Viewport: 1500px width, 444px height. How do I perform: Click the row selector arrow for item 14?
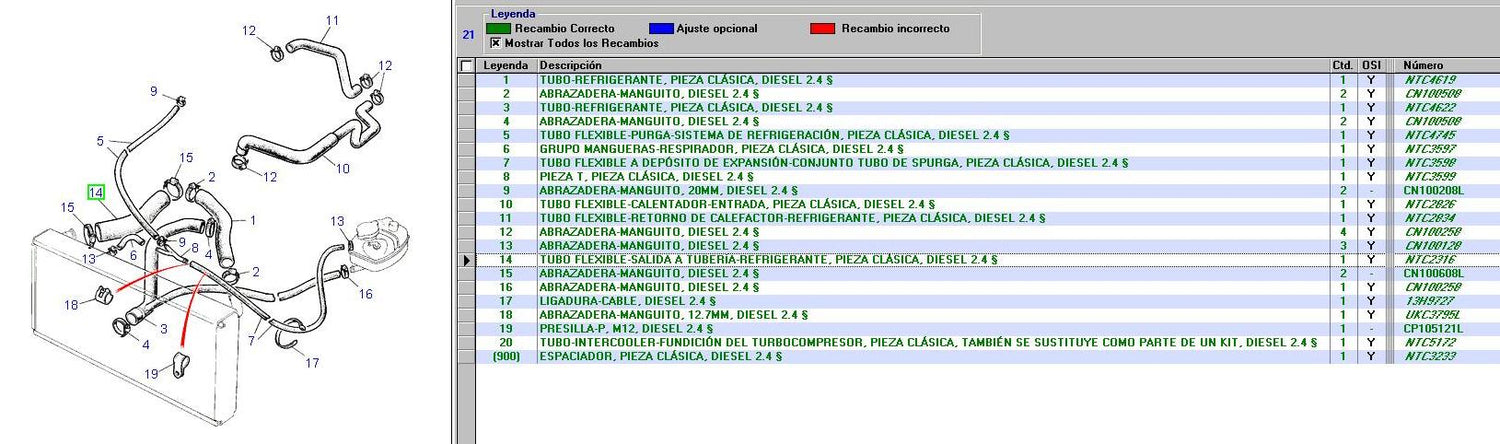pyautogui.click(x=465, y=260)
